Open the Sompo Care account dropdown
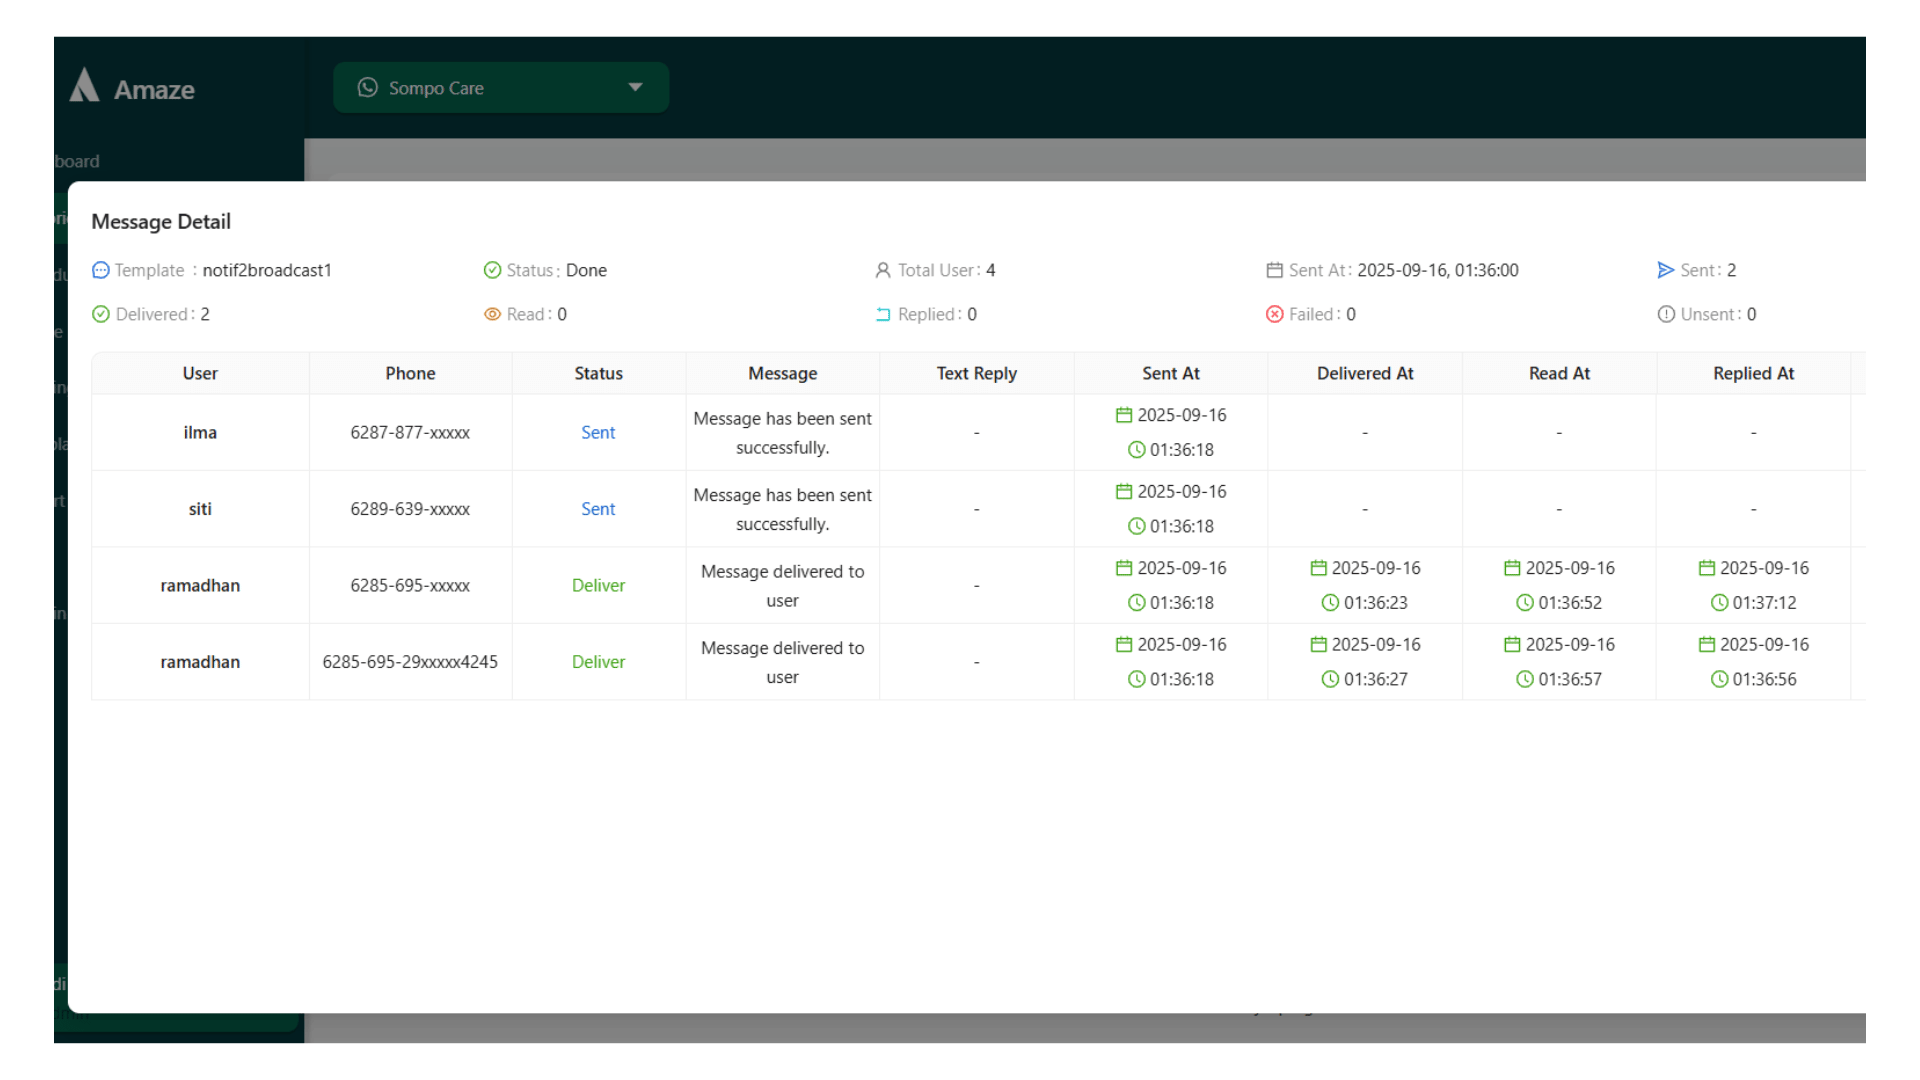The width and height of the screenshot is (1920, 1080). point(500,88)
